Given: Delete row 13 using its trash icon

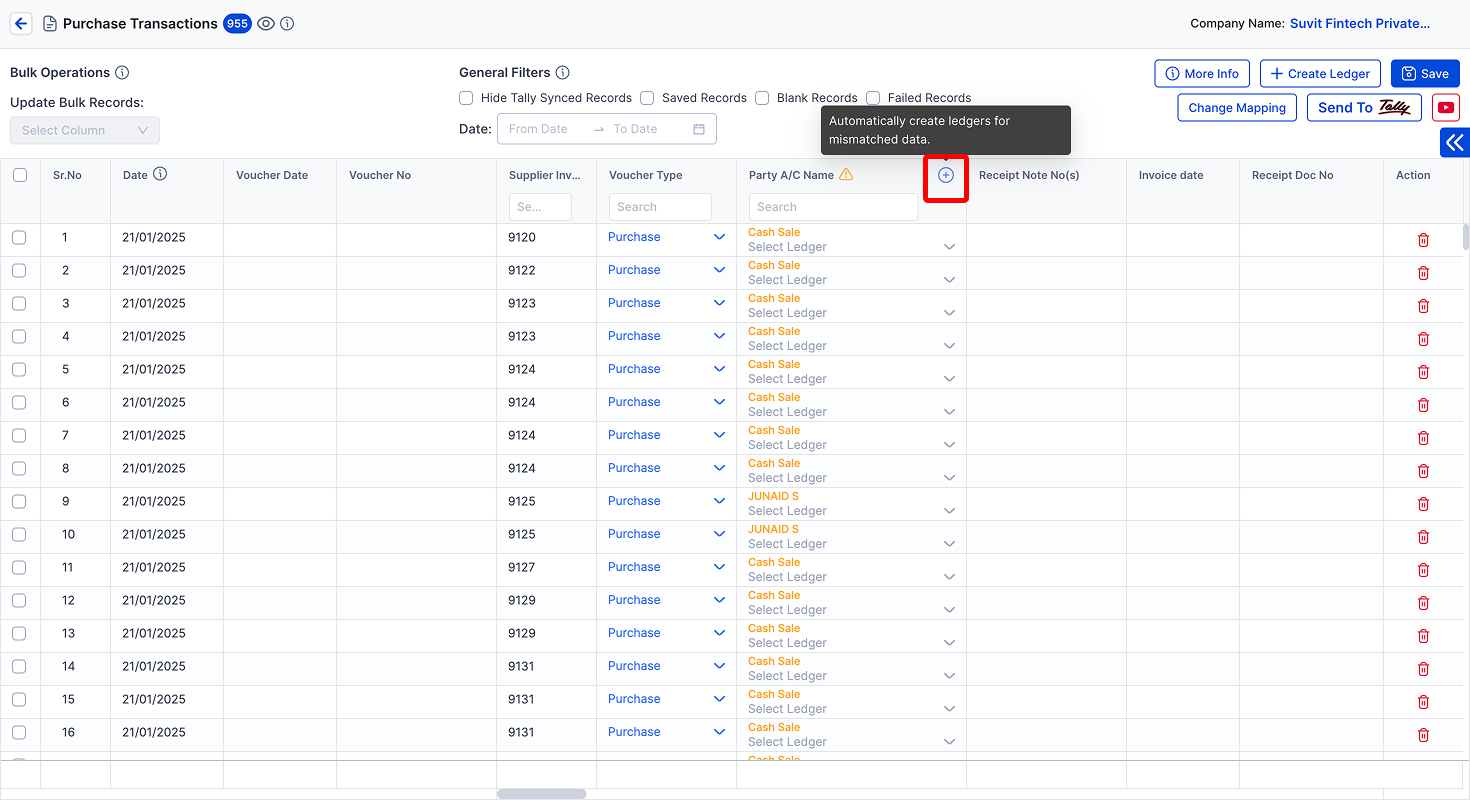Looking at the screenshot, I should pyautogui.click(x=1424, y=636).
